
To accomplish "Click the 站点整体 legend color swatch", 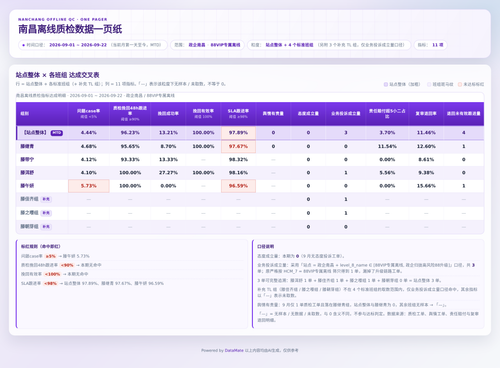I will [386, 84].
